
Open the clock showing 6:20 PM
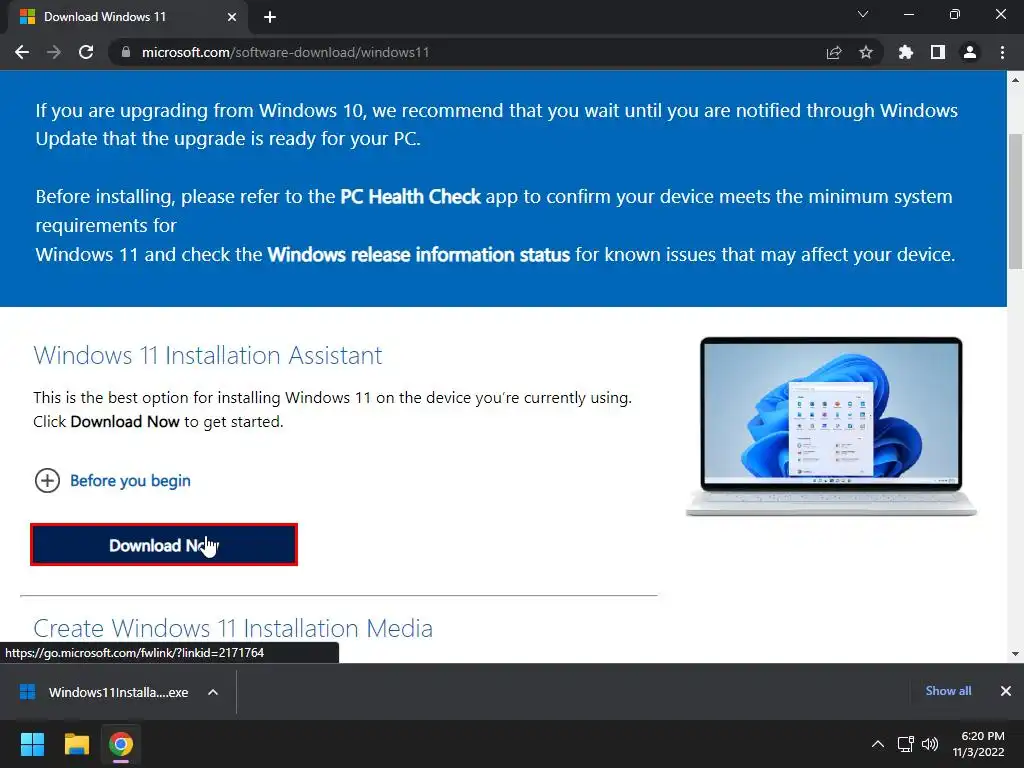click(x=978, y=744)
